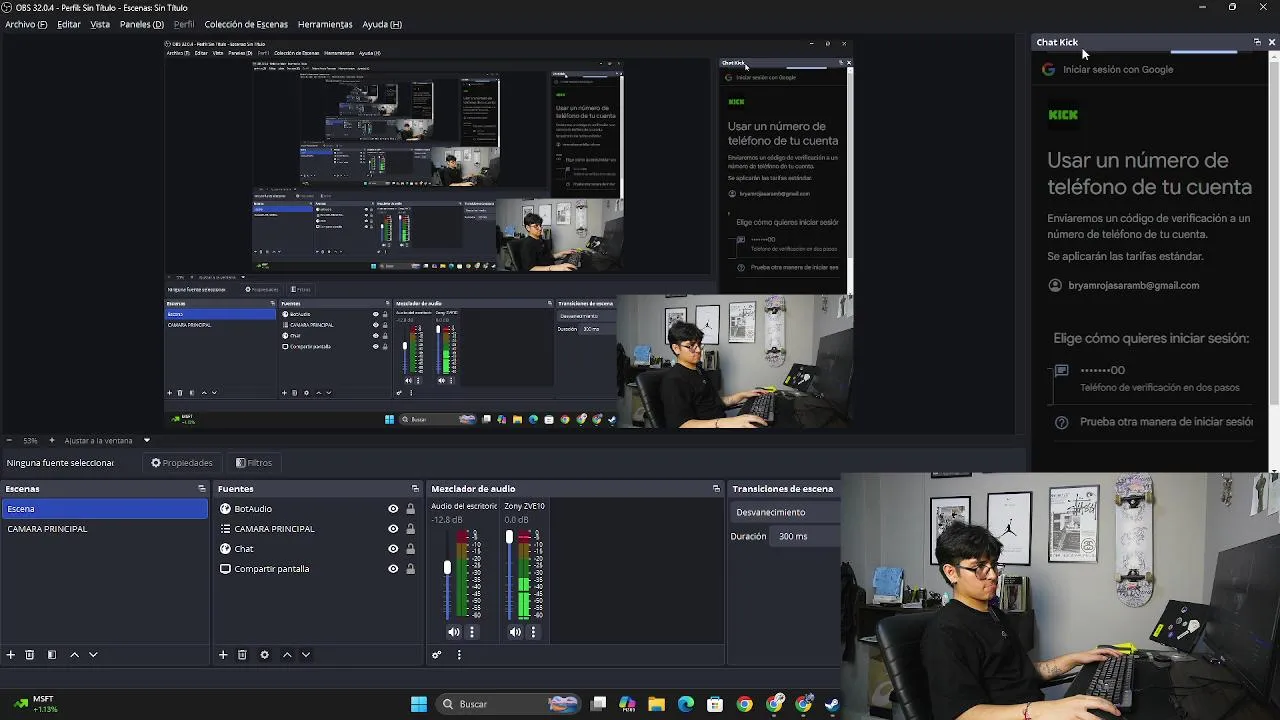Mute the Zony ZVE10 audio channel
This screenshot has width=1280, height=720.
(515, 632)
